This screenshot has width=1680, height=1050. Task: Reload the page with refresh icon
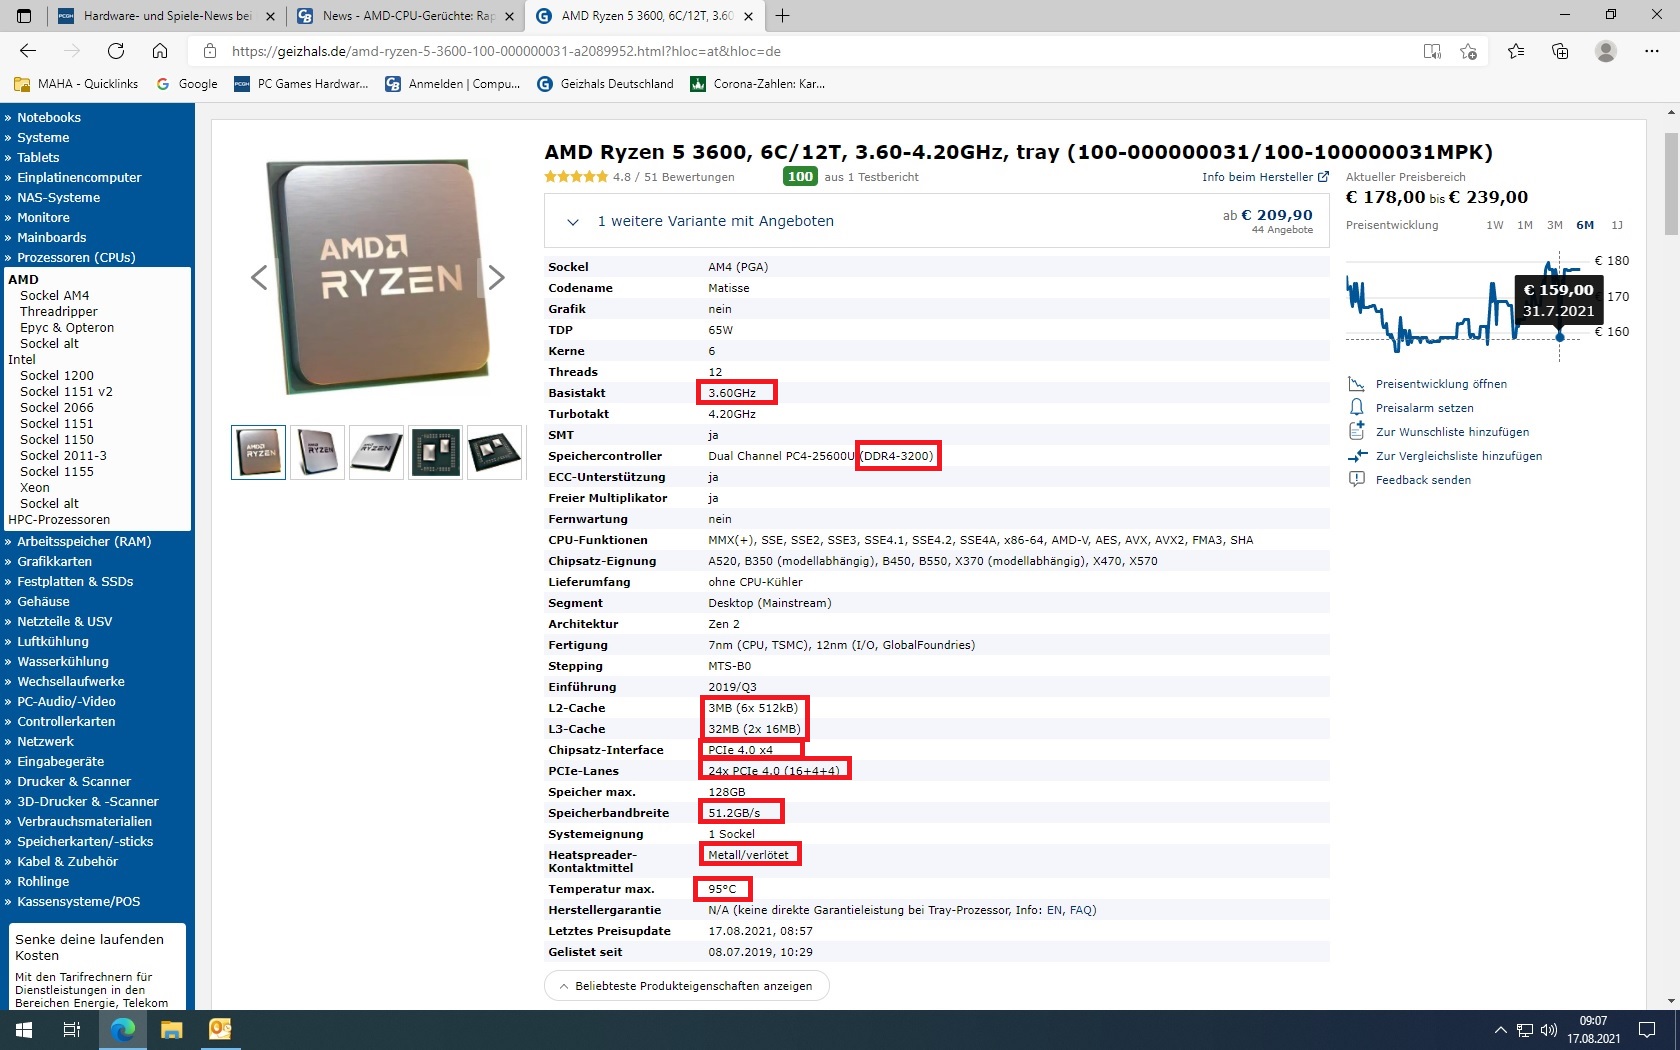[116, 51]
